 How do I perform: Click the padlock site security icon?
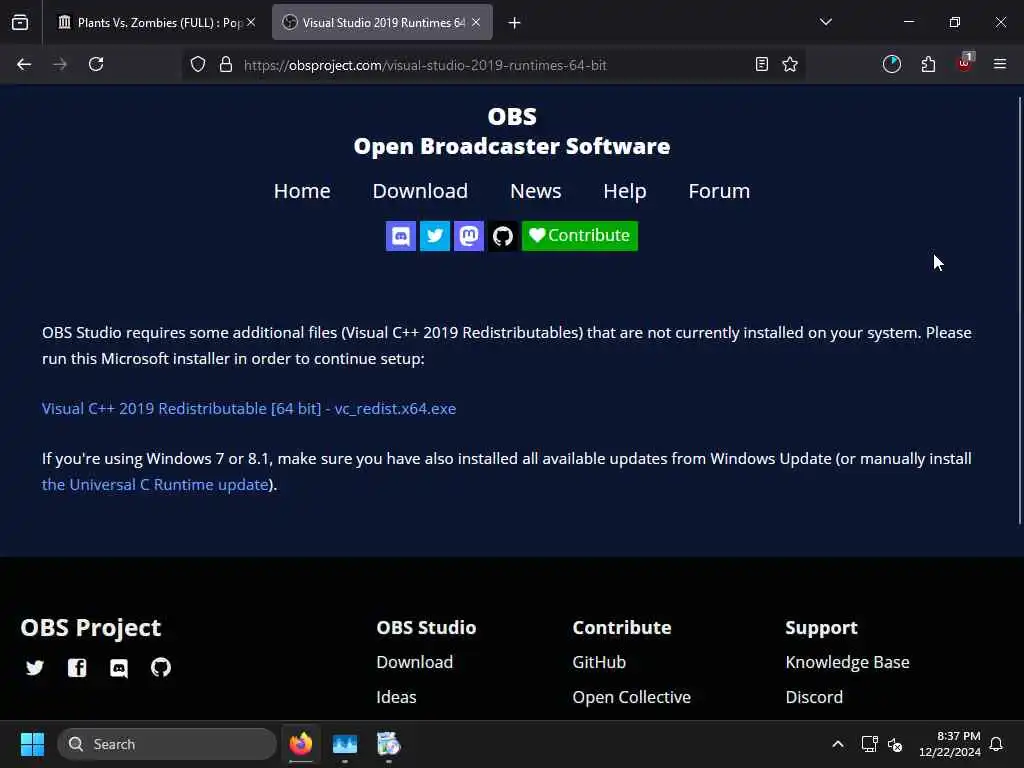coord(226,64)
